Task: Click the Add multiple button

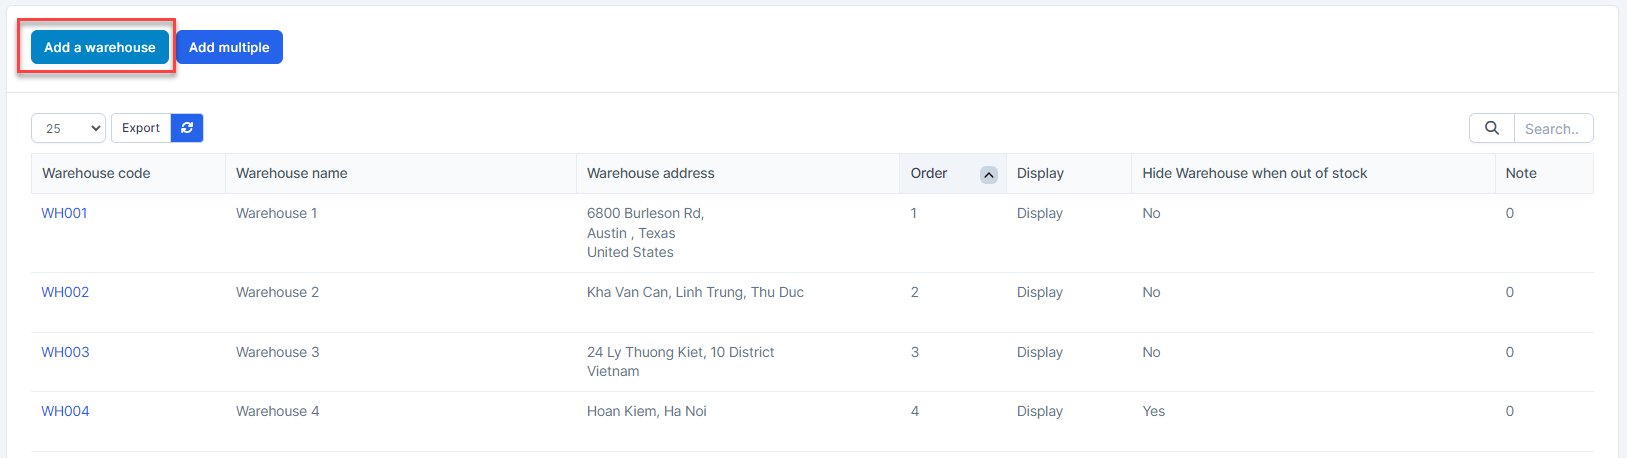Action: click(229, 47)
